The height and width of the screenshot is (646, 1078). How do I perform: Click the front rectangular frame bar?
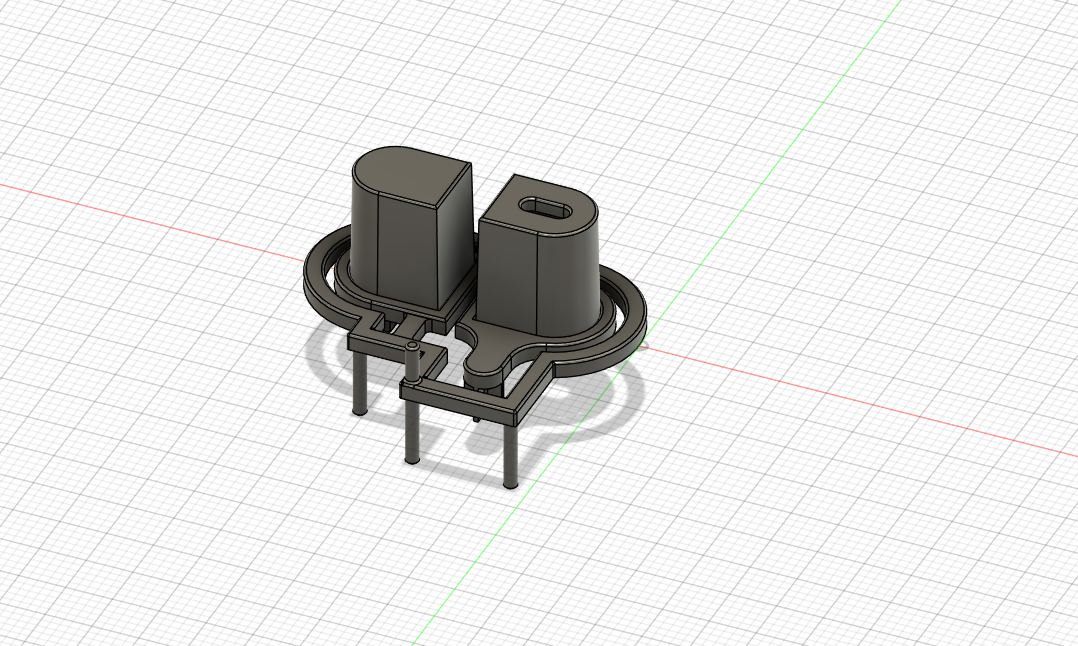coord(459,404)
